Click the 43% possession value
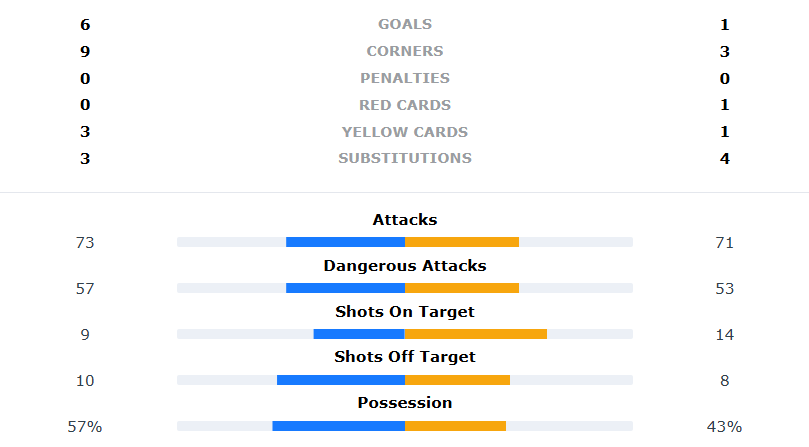Image resolution: width=809 pixels, height=447 pixels. [x=724, y=427]
